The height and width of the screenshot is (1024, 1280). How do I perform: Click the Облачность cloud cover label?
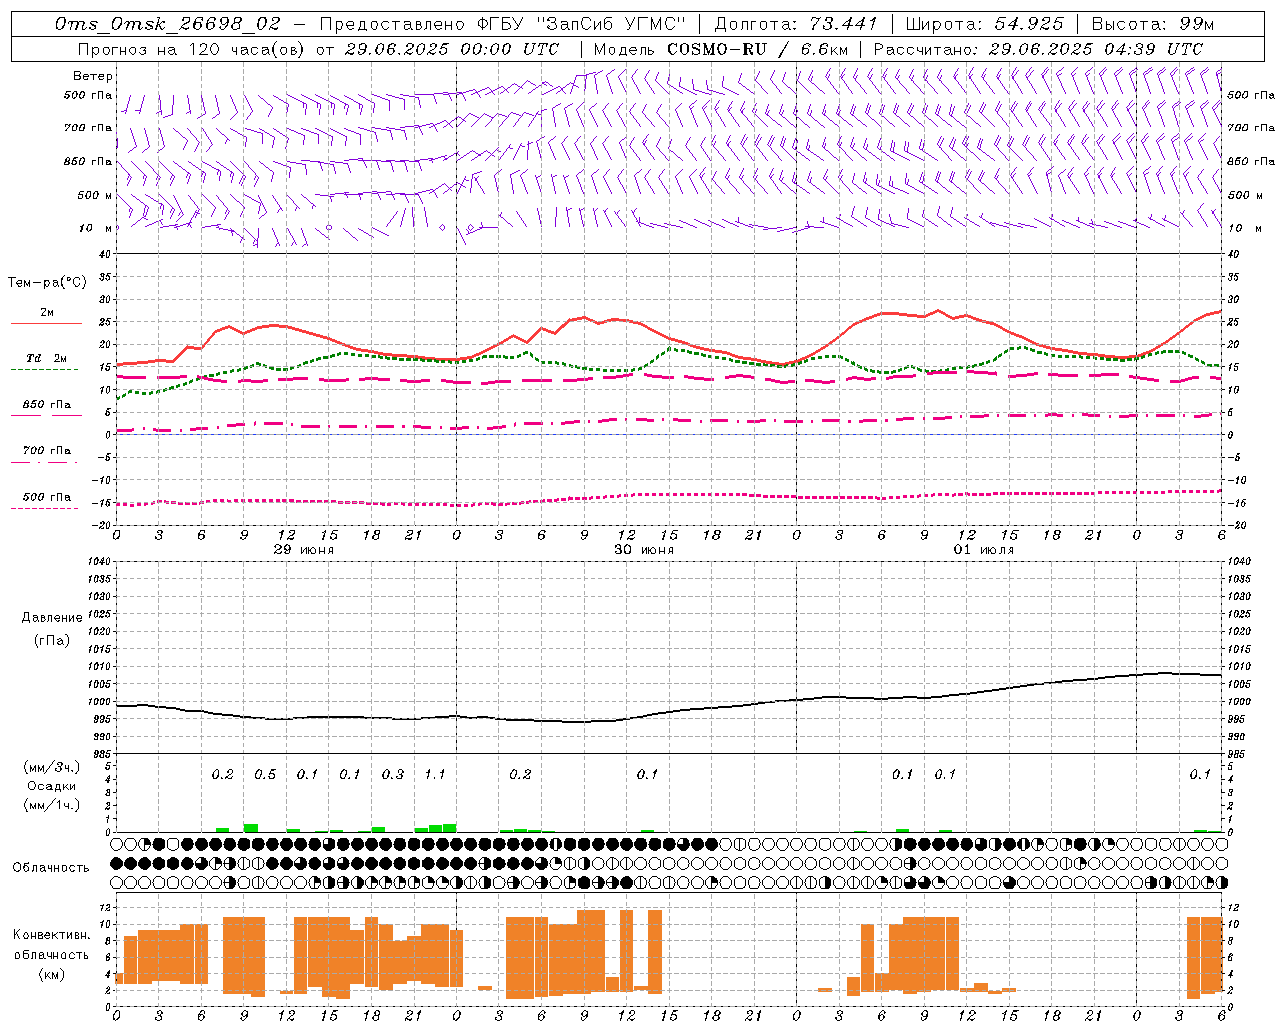click(x=51, y=867)
